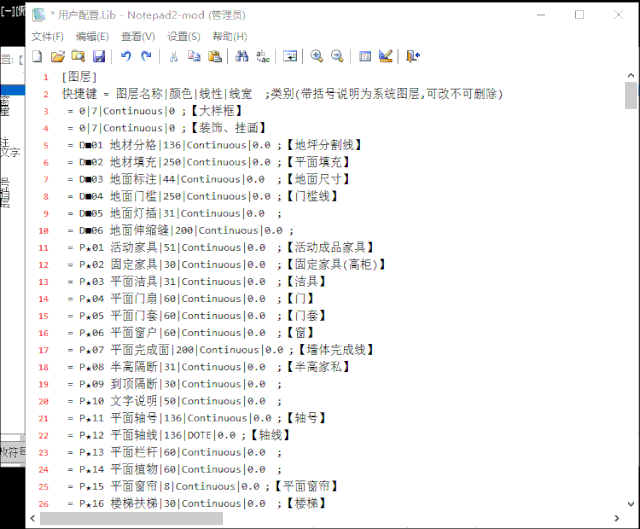640x529 pixels.
Task: Click the vertical scrollbar up arrow
Action: coord(631,76)
